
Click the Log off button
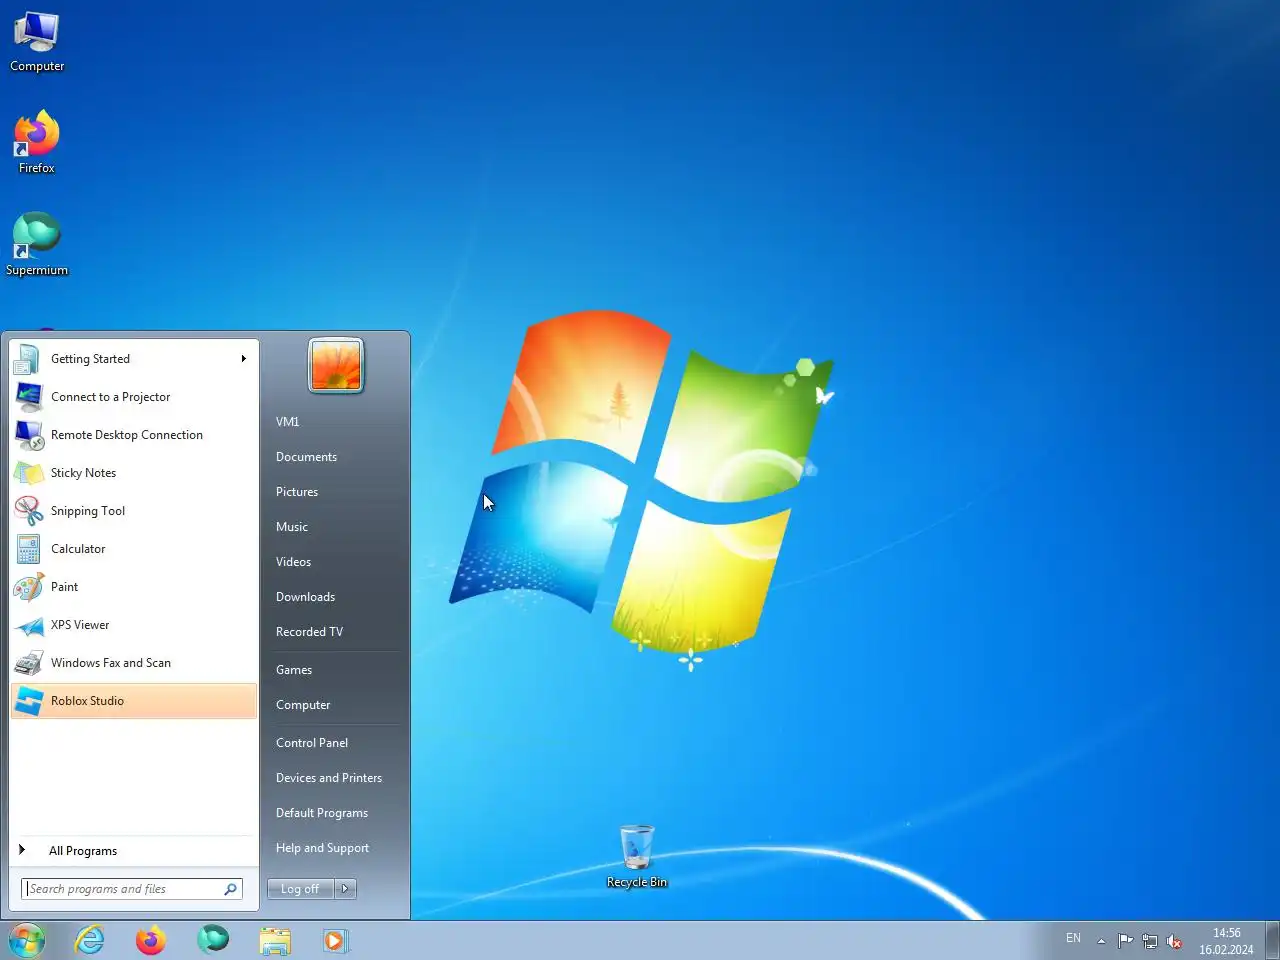pyautogui.click(x=300, y=889)
